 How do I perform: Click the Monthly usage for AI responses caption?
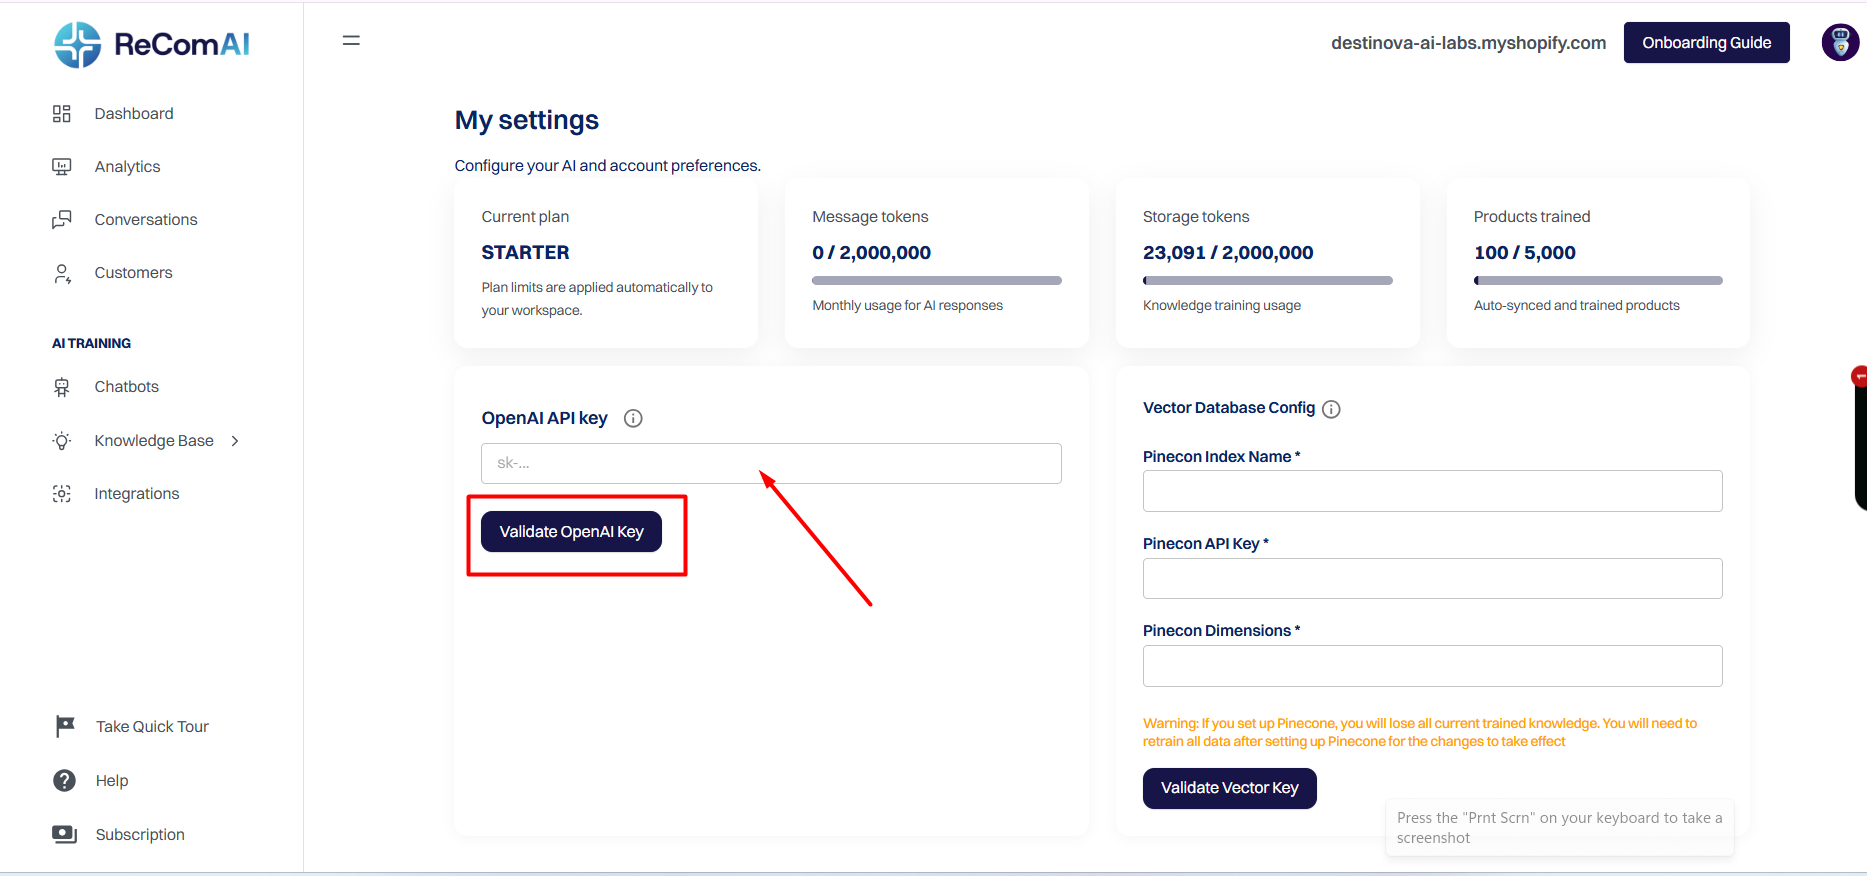pyautogui.click(x=907, y=306)
